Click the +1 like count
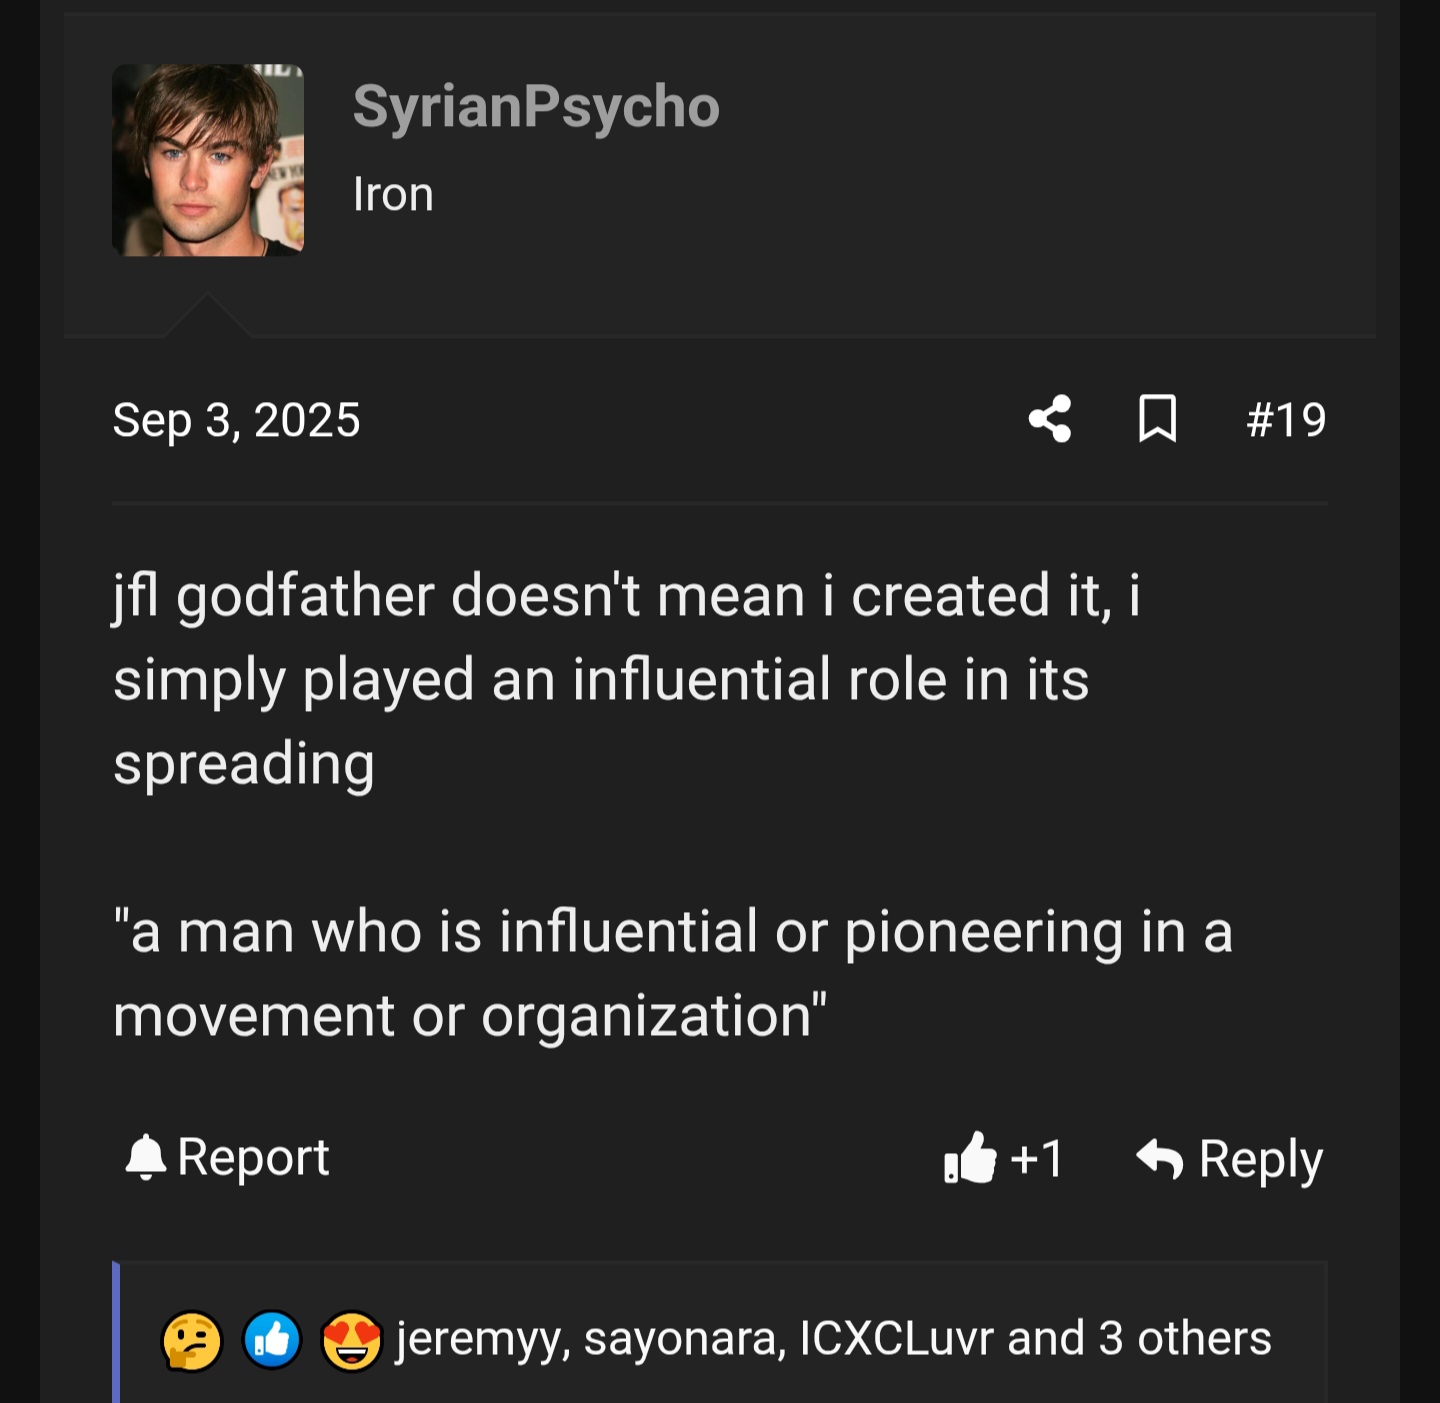The image size is (1440, 1403). tap(1037, 1159)
